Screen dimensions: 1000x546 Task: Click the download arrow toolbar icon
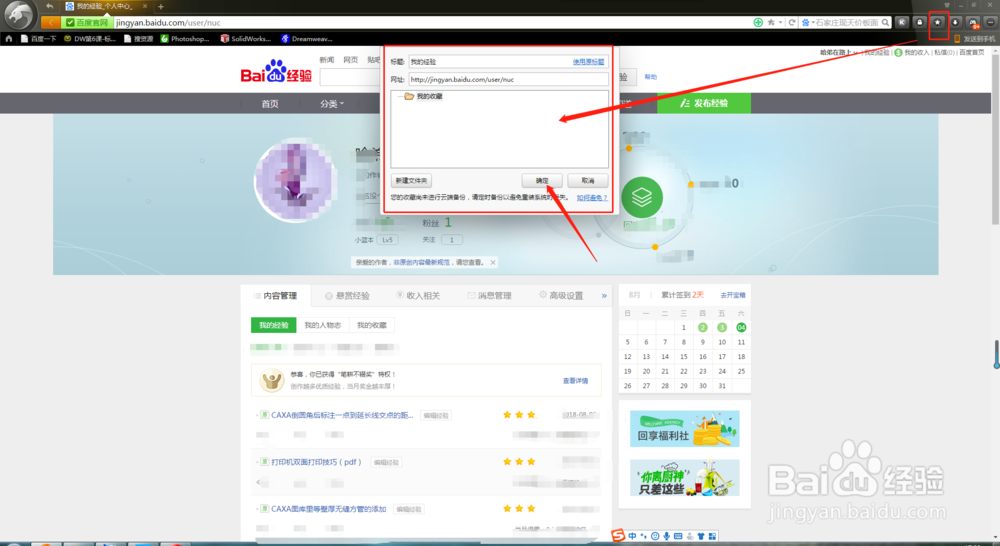click(955, 22)
